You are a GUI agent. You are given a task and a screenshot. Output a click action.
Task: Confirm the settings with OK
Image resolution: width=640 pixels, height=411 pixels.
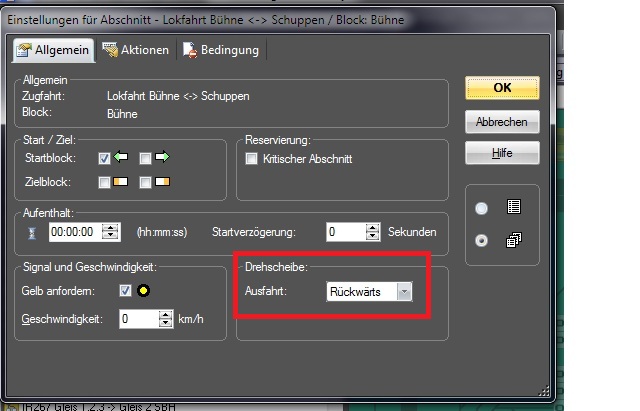point(502,88)
